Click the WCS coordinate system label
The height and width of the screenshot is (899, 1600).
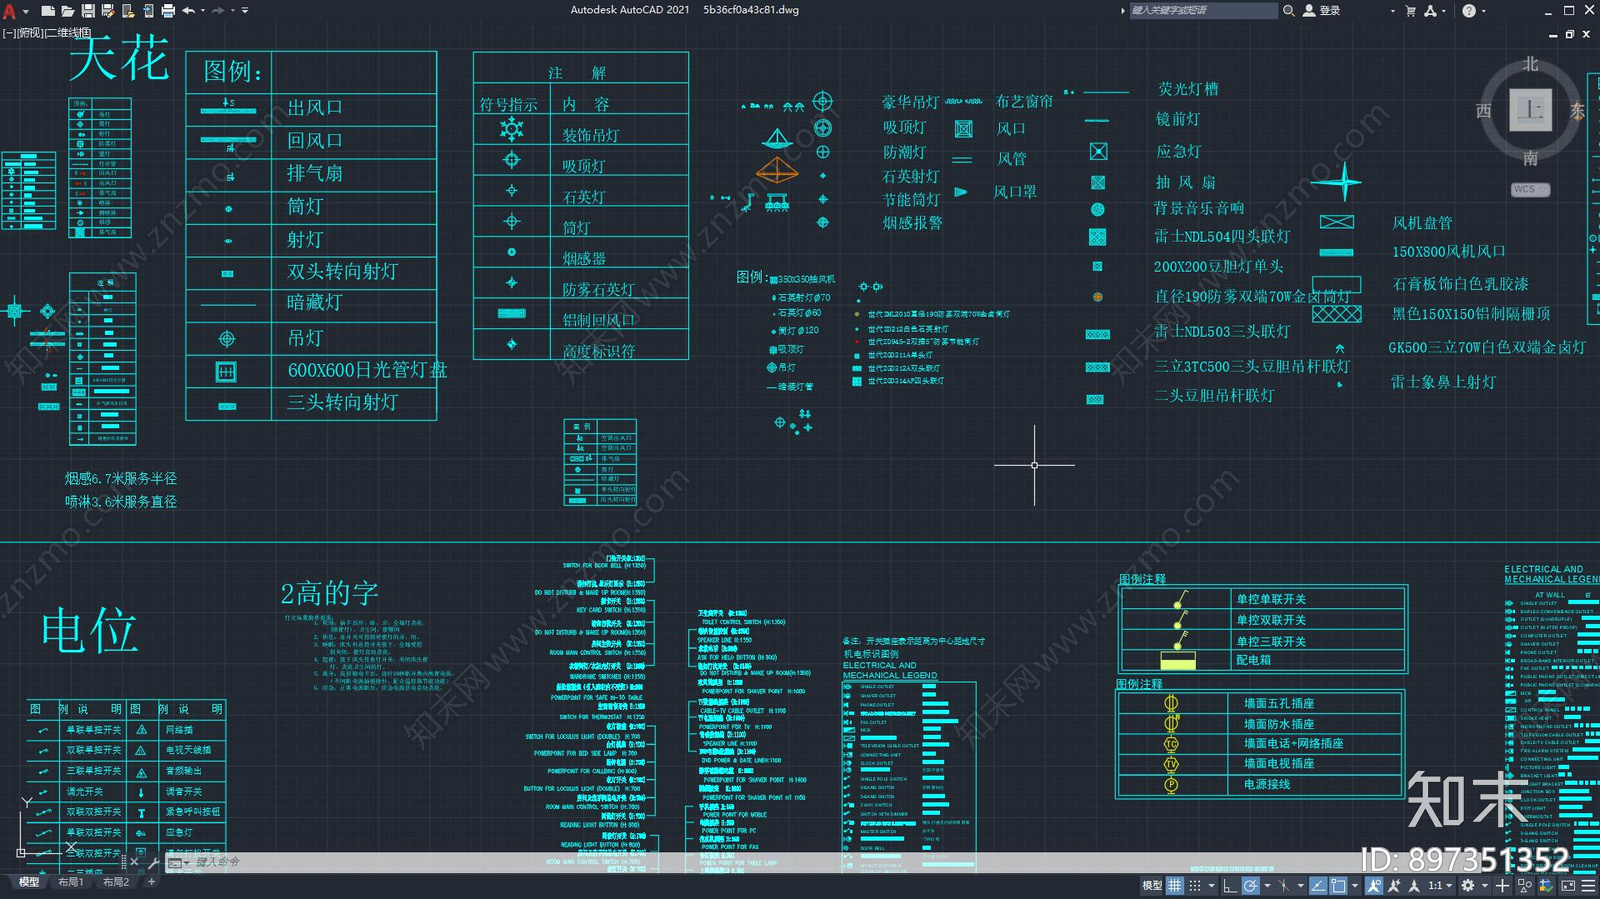(1528, 189)
